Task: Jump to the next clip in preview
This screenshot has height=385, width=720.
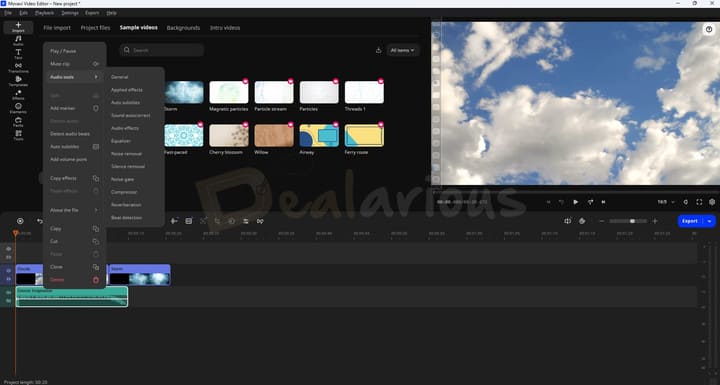Action: [604, 202]
